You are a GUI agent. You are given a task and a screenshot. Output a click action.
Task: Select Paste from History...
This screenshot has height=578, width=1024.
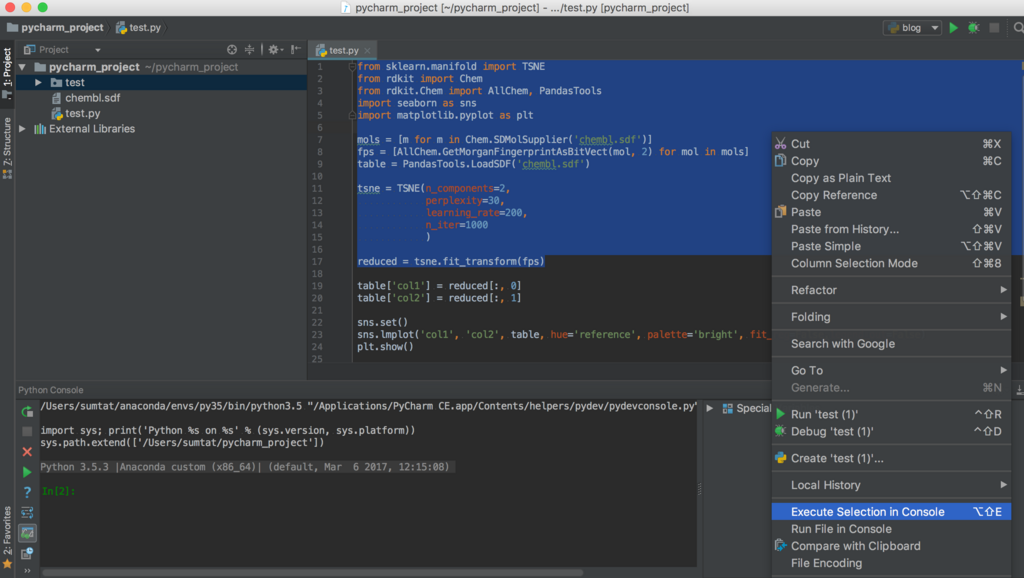(891, 229)
